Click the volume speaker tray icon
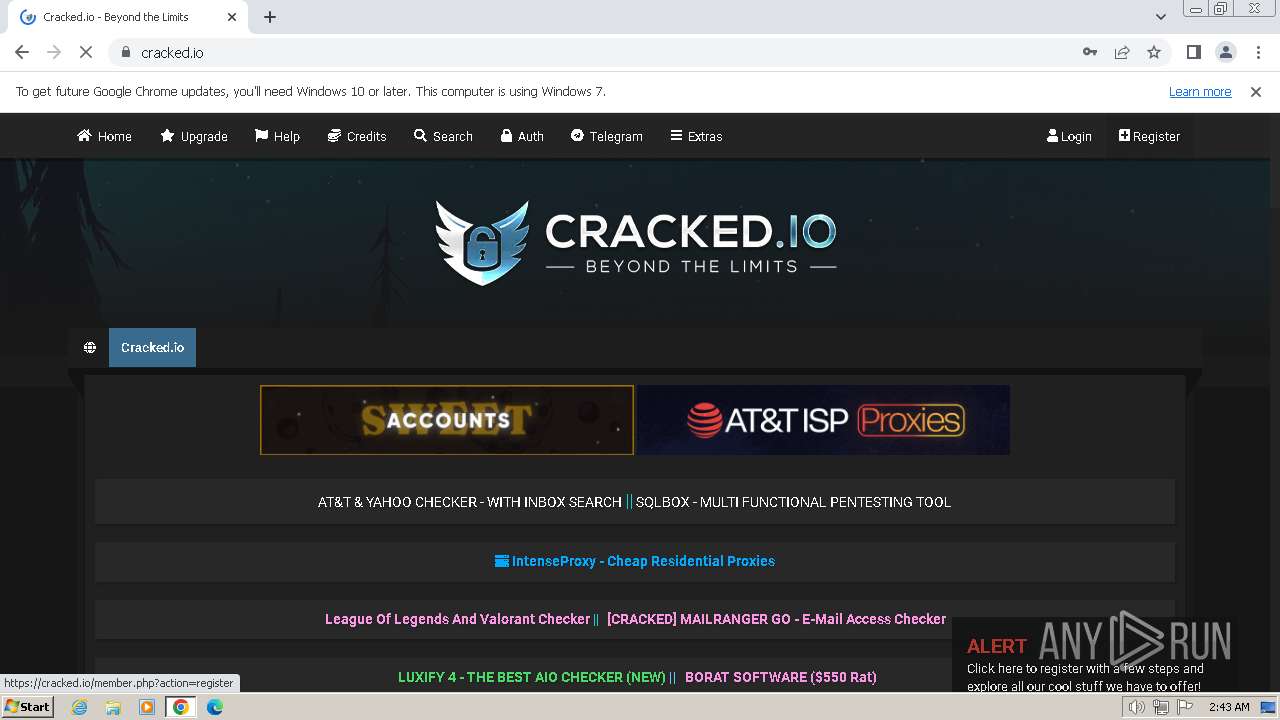Image resolution: width=1280 pixels, height=720 pixels. pos(1136,707)
